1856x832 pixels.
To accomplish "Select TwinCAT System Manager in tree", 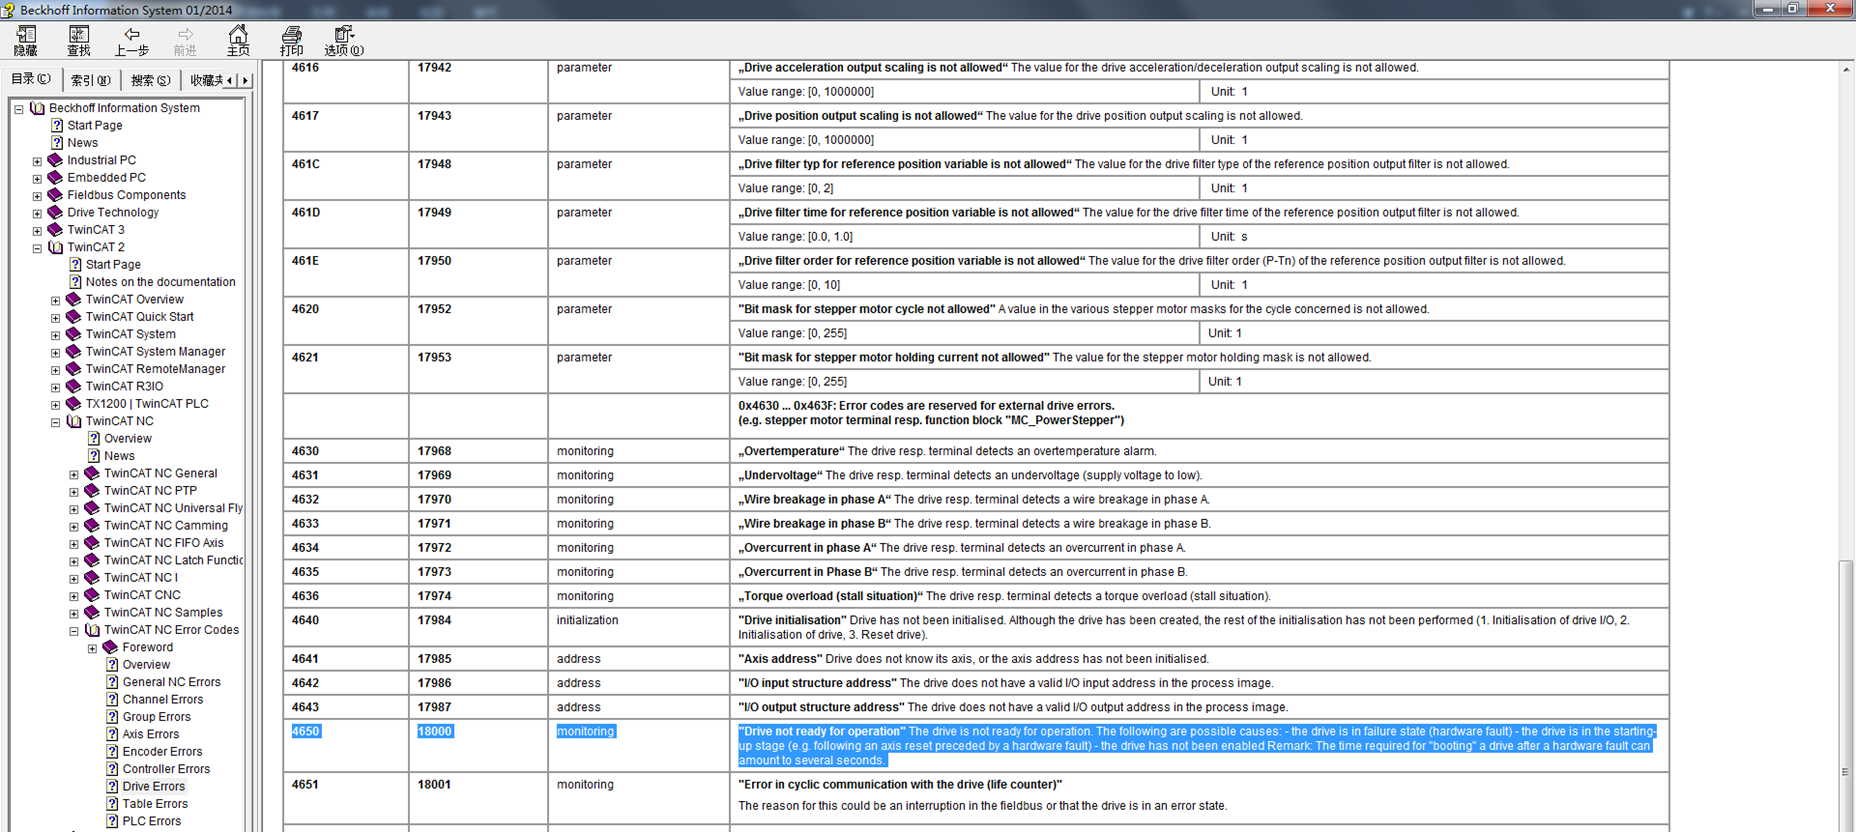I will point(155,351).
